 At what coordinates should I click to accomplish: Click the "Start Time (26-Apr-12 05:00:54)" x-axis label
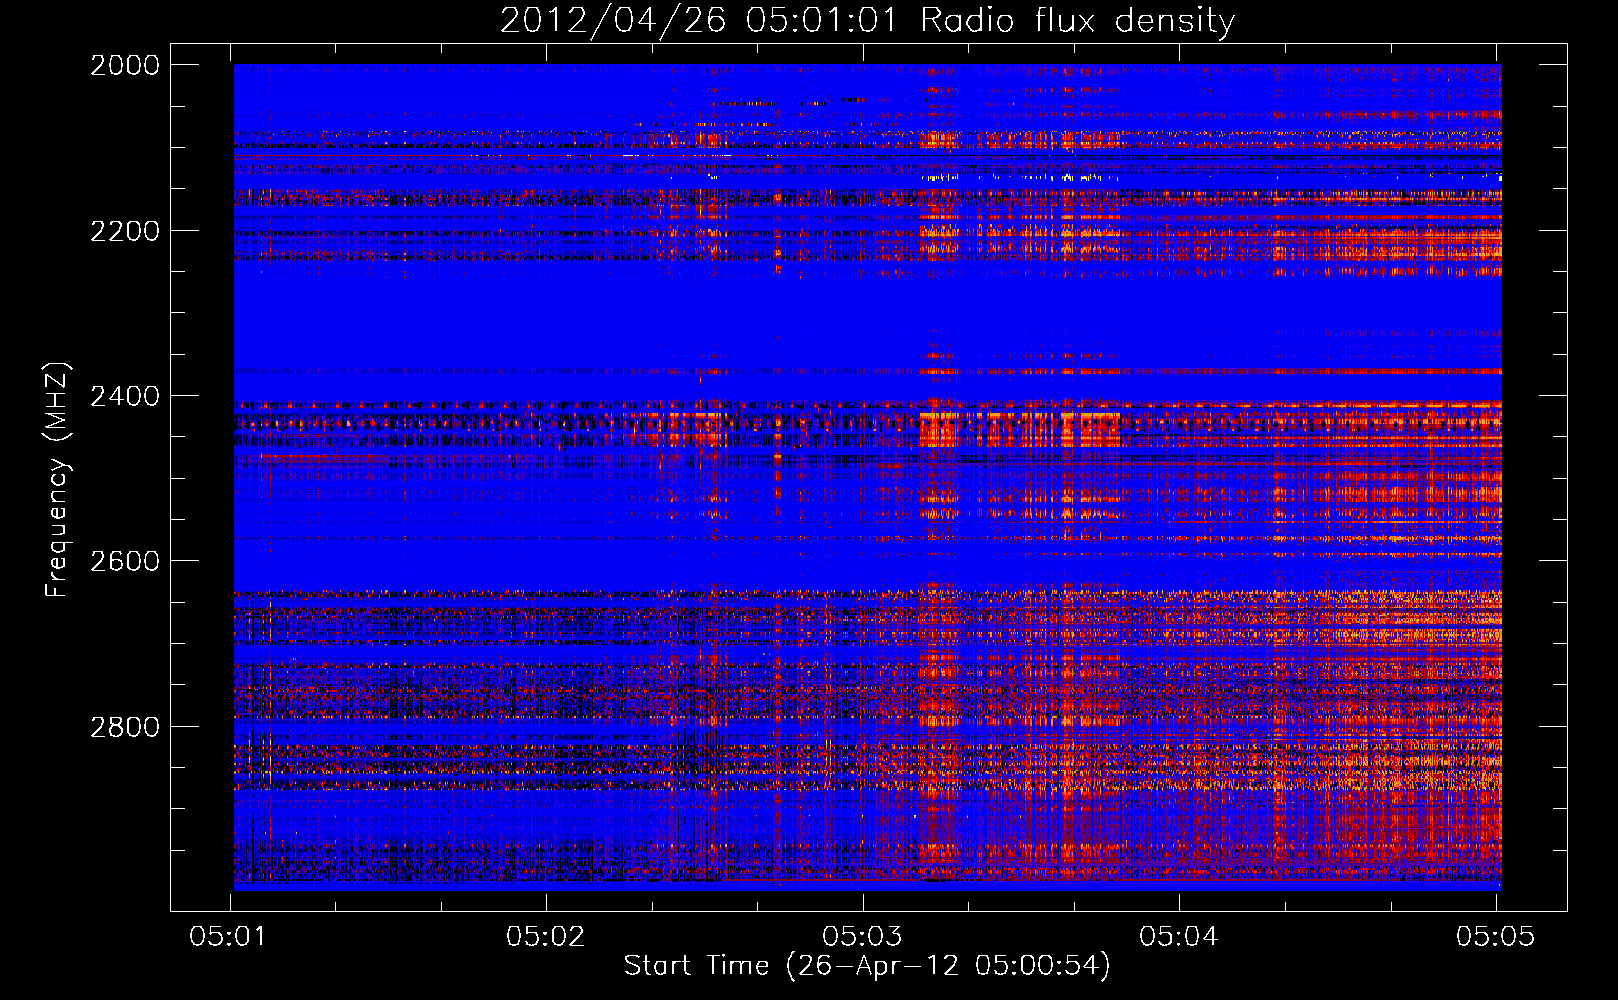(867, 965)
